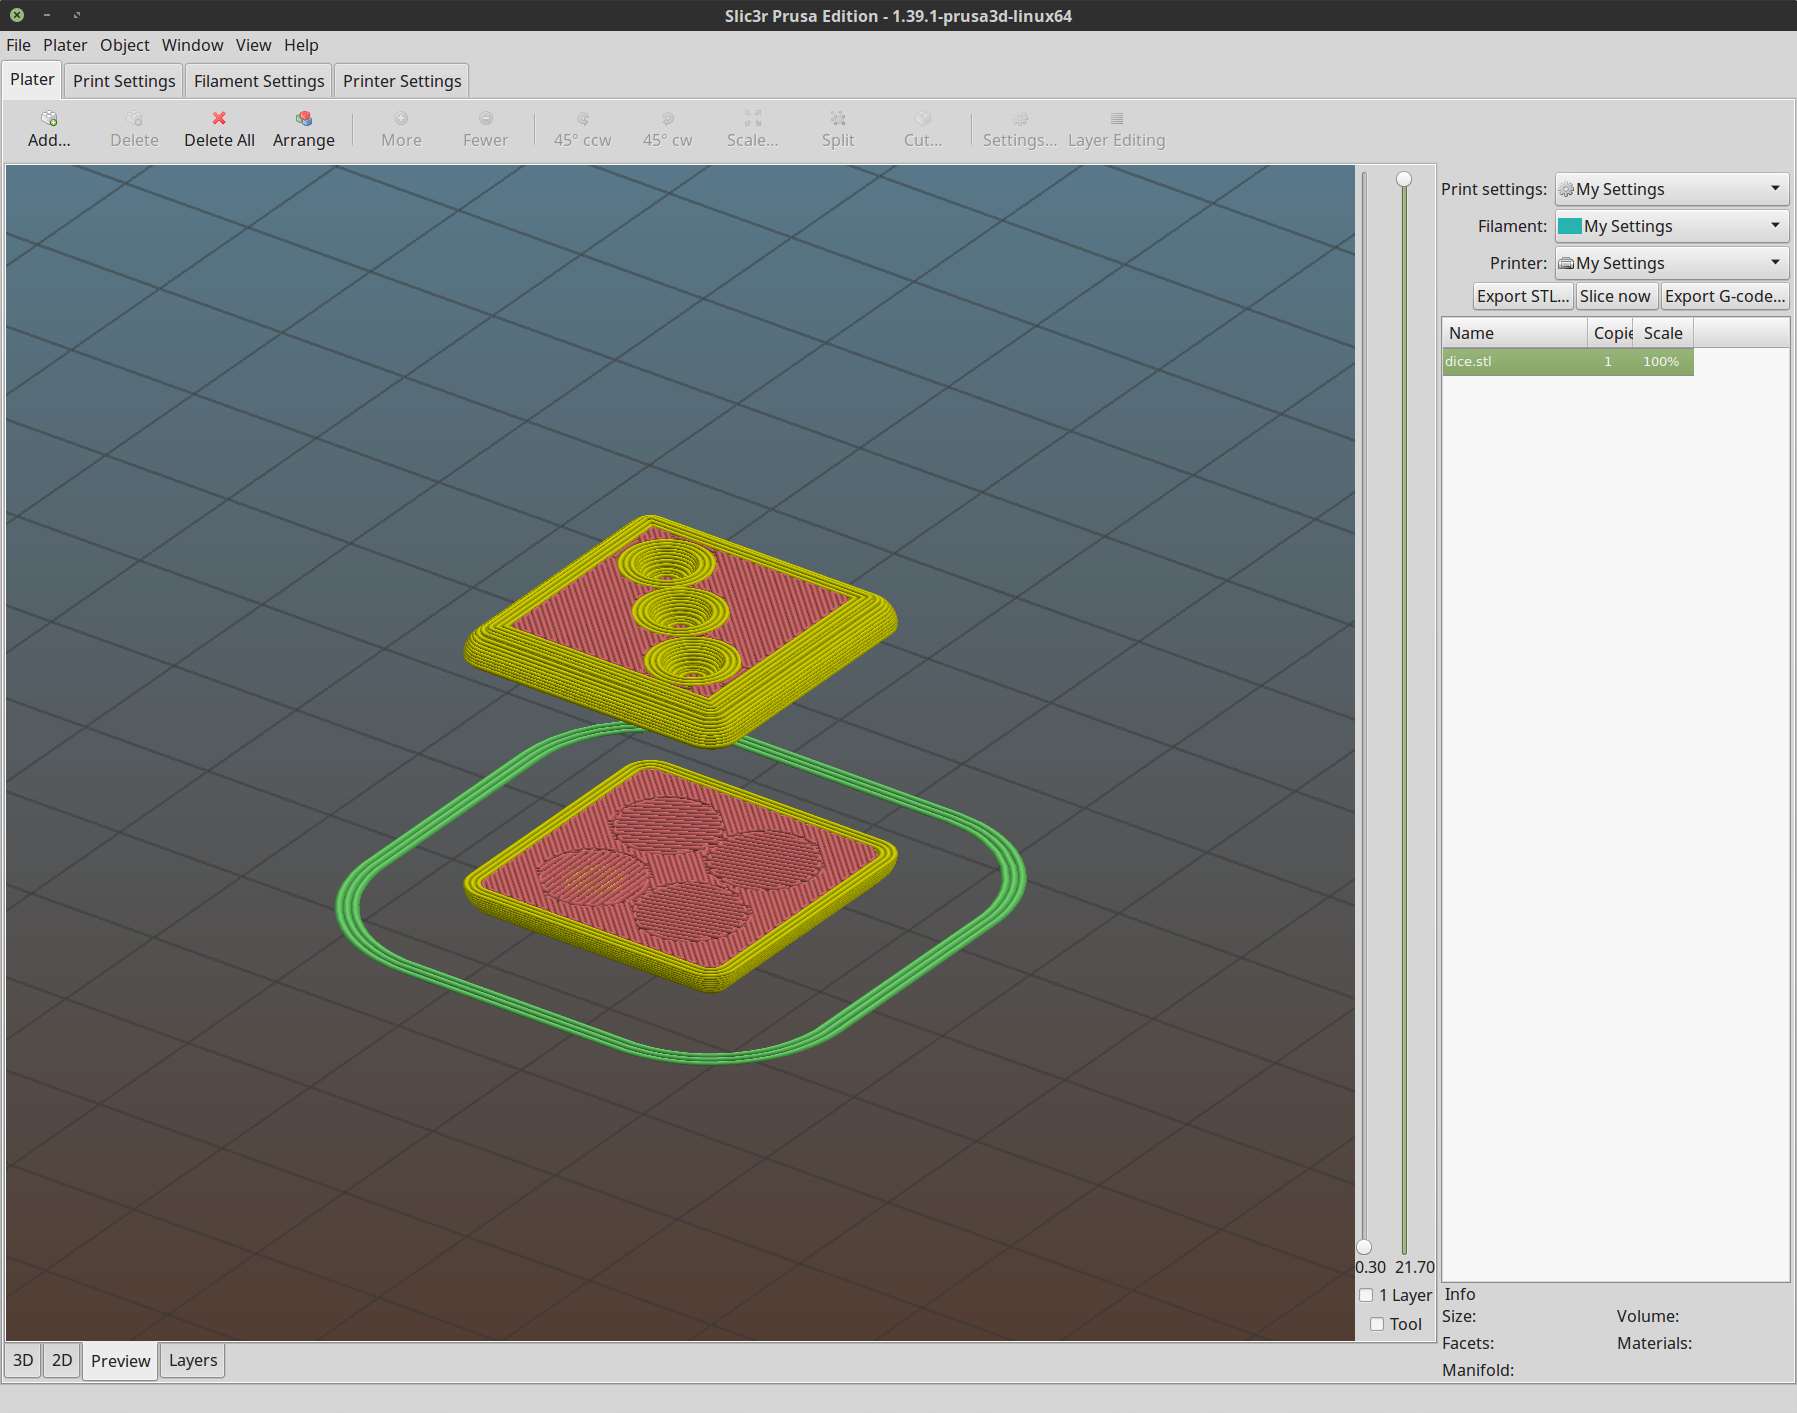
Task: Open the Print settings preset dropdown
Action: [x=1671, y=189]
